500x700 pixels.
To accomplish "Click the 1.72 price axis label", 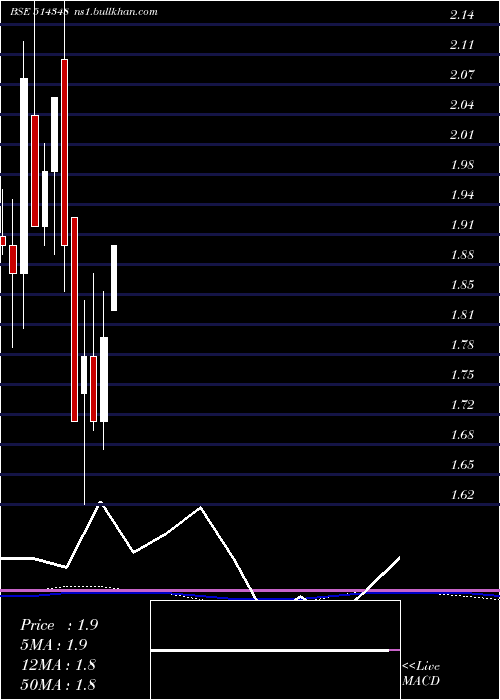I will (462, 405).
